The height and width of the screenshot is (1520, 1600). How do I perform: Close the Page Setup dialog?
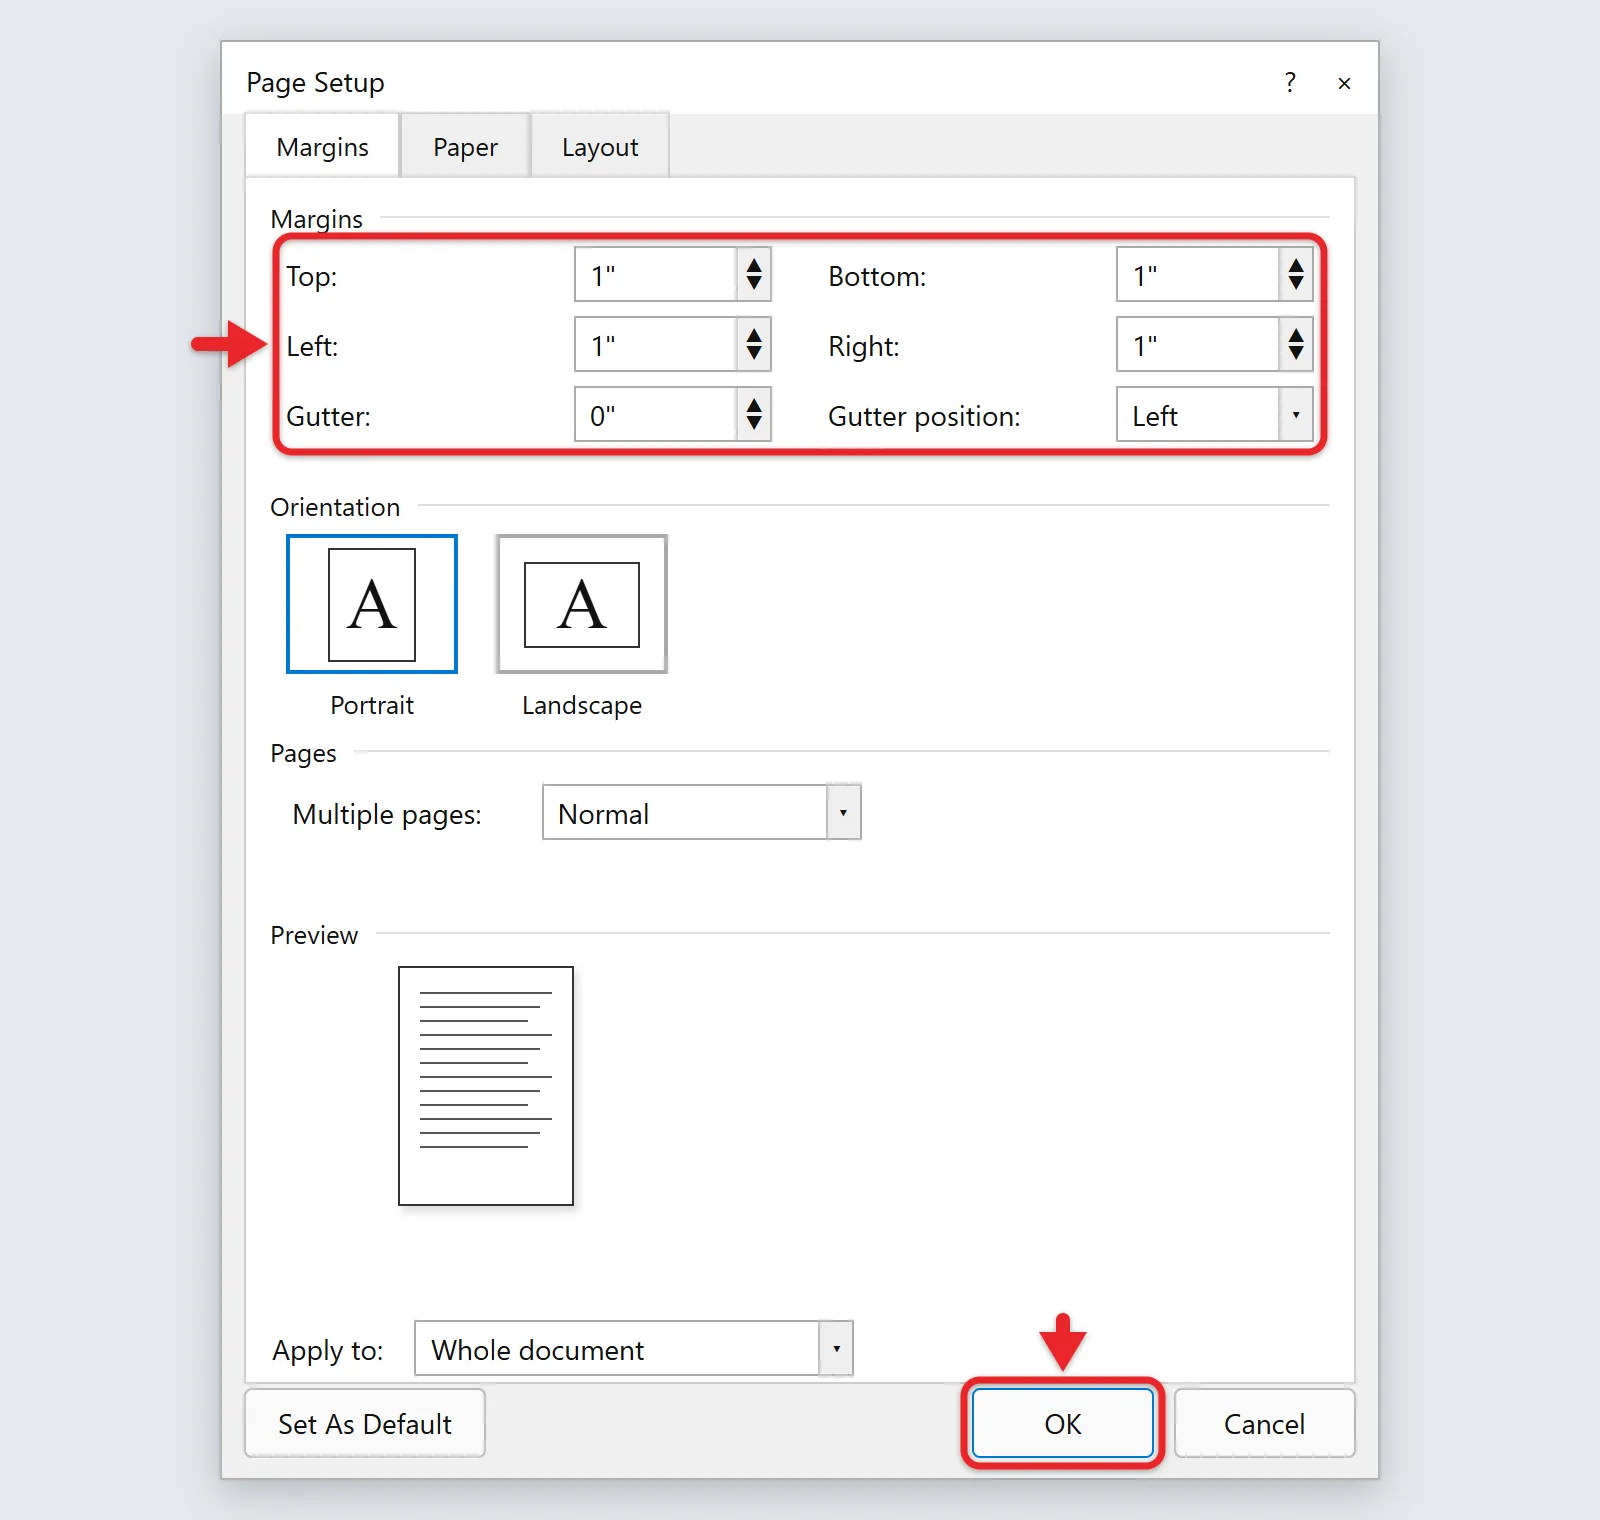(1344, 83)
